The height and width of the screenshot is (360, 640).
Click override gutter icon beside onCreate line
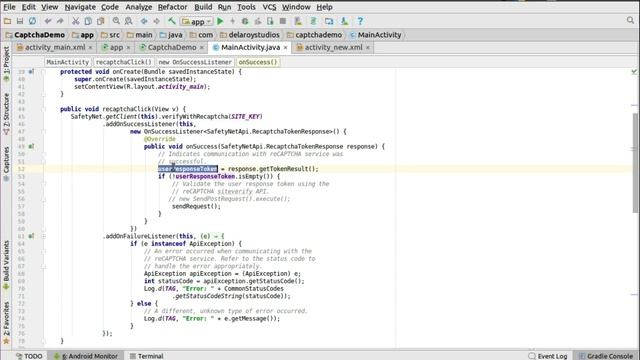(31, 72)
